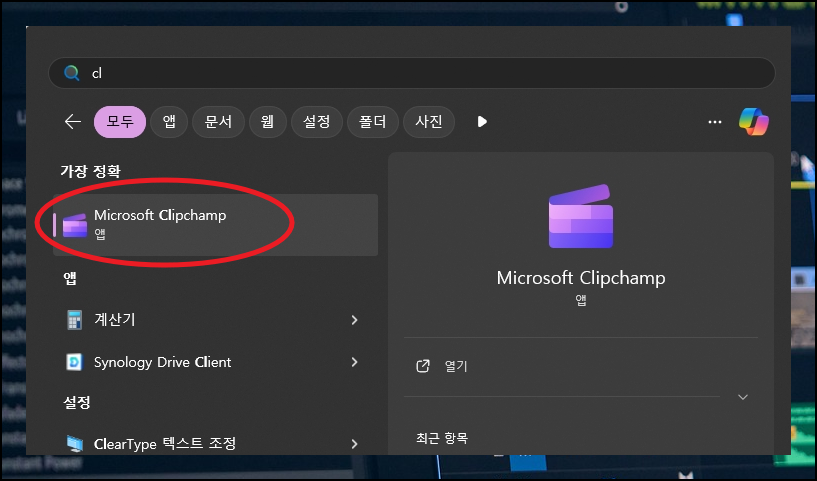Go back with the left arrow
The image size is (817, 481).
pyautogui.click(x=72, y=122)
